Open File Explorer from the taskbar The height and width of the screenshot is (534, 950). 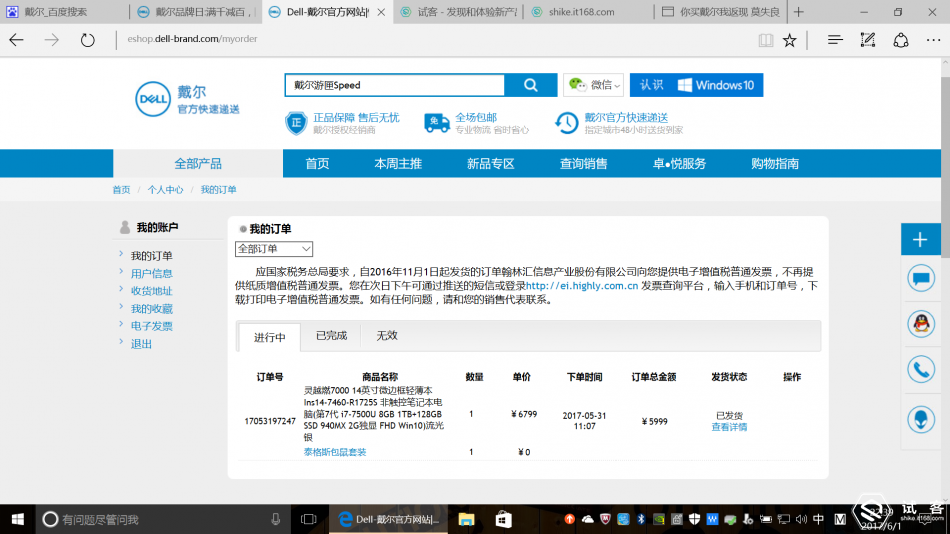(x=466, y=519)
